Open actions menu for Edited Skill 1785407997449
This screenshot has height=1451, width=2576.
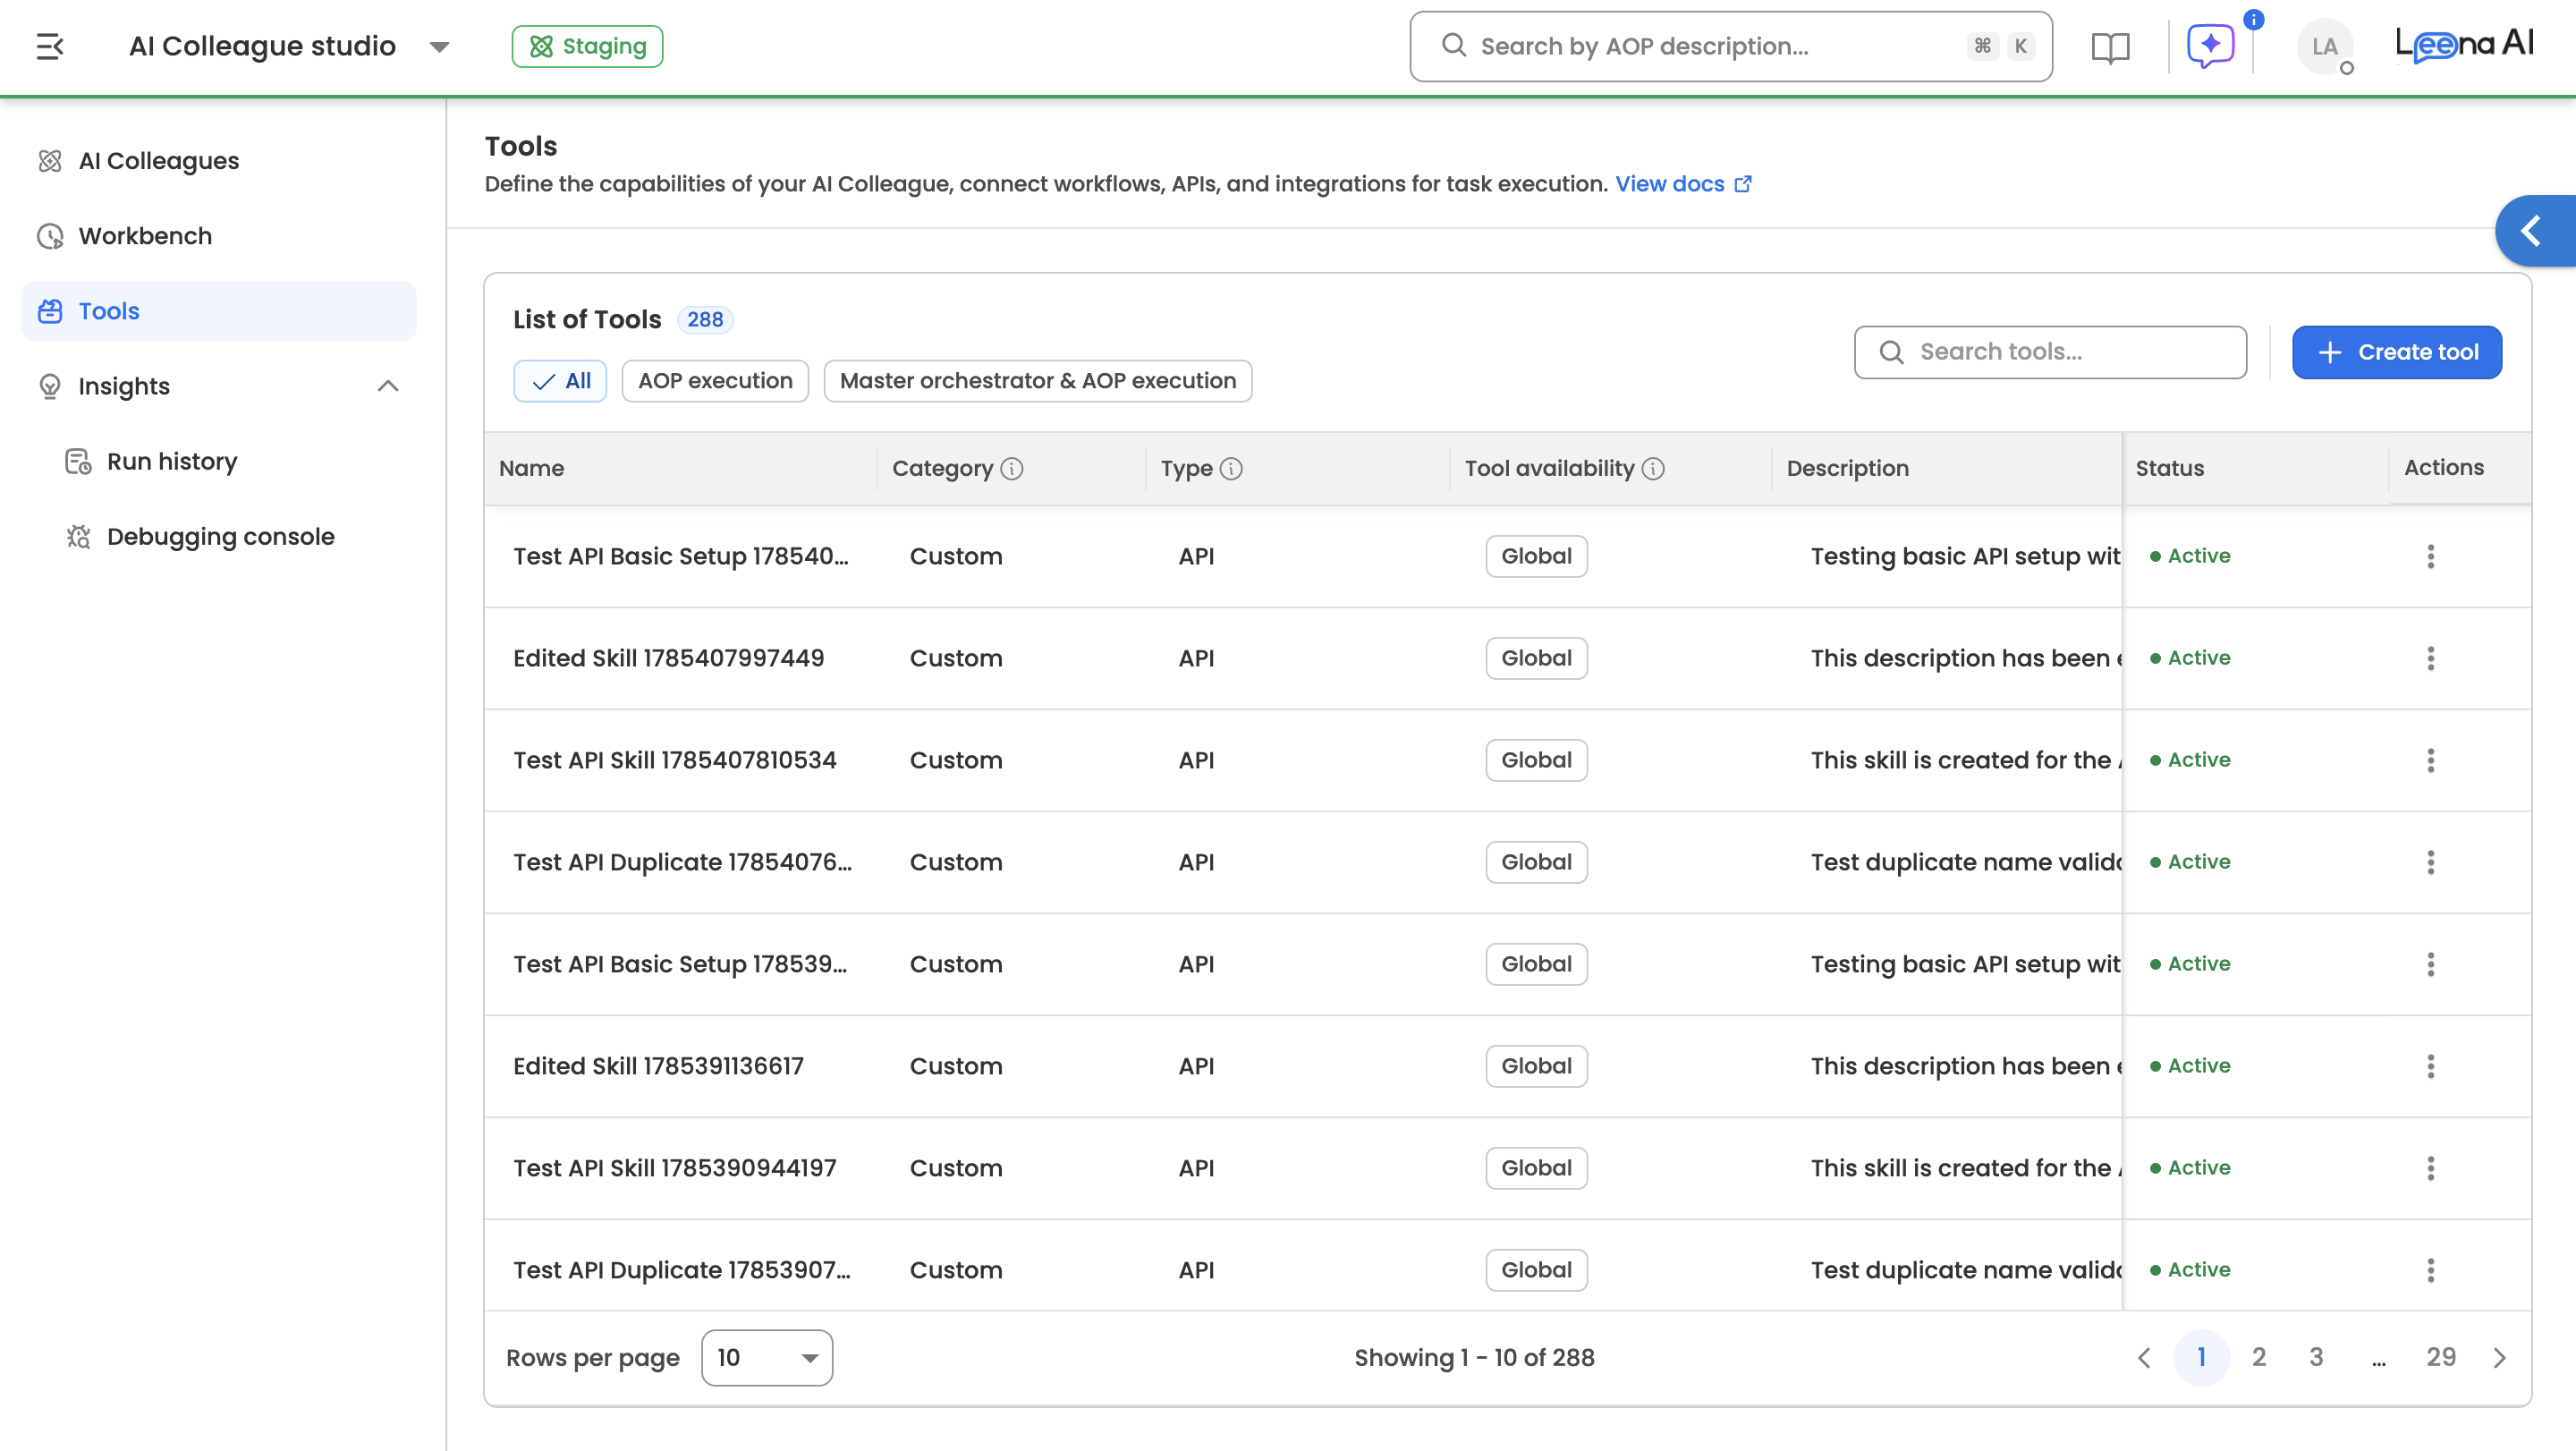(x=2430, y=658)
